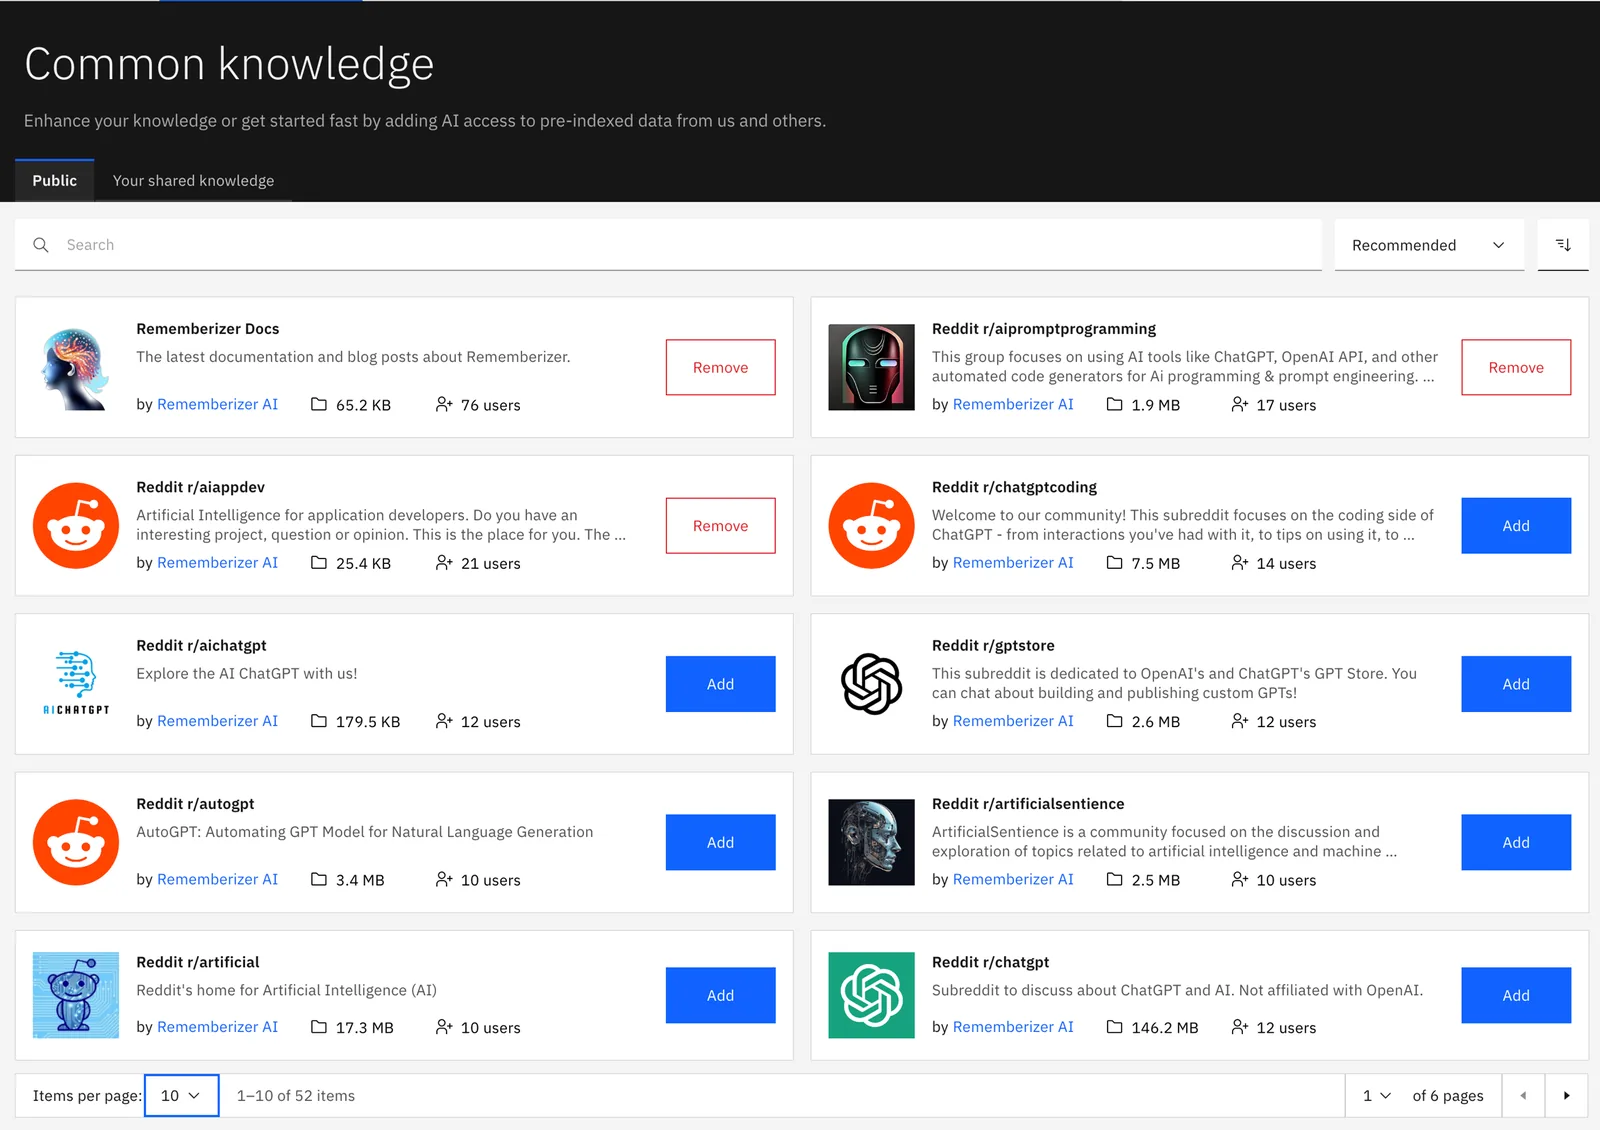
Task: Click the Reddit logo for r/chatgptcoding
Action: point(871,526)
